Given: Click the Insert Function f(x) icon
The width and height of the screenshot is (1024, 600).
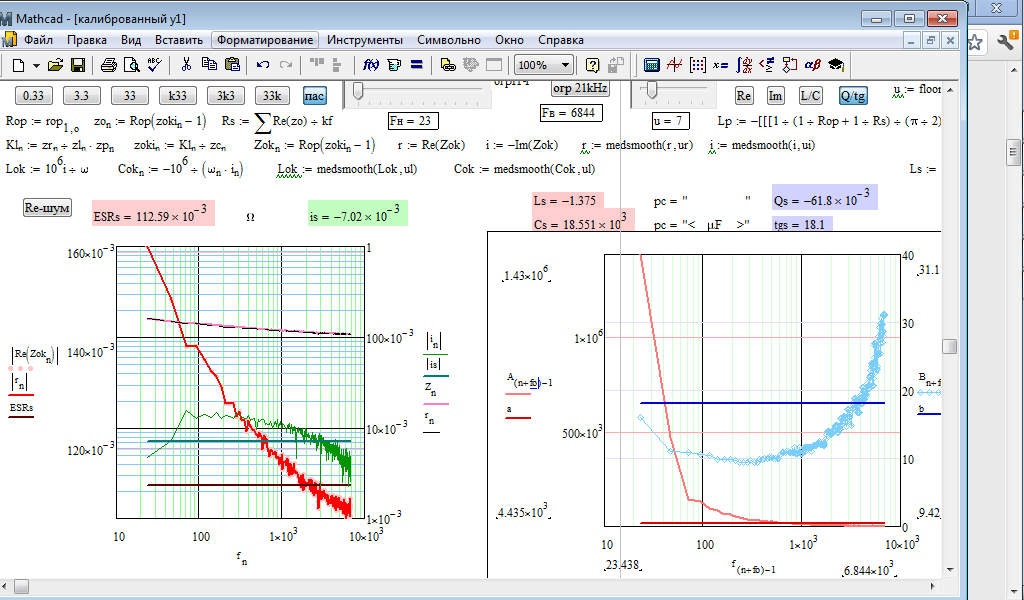Looking at the screenshot, I should pyautogui.click(x=369, y=65).
